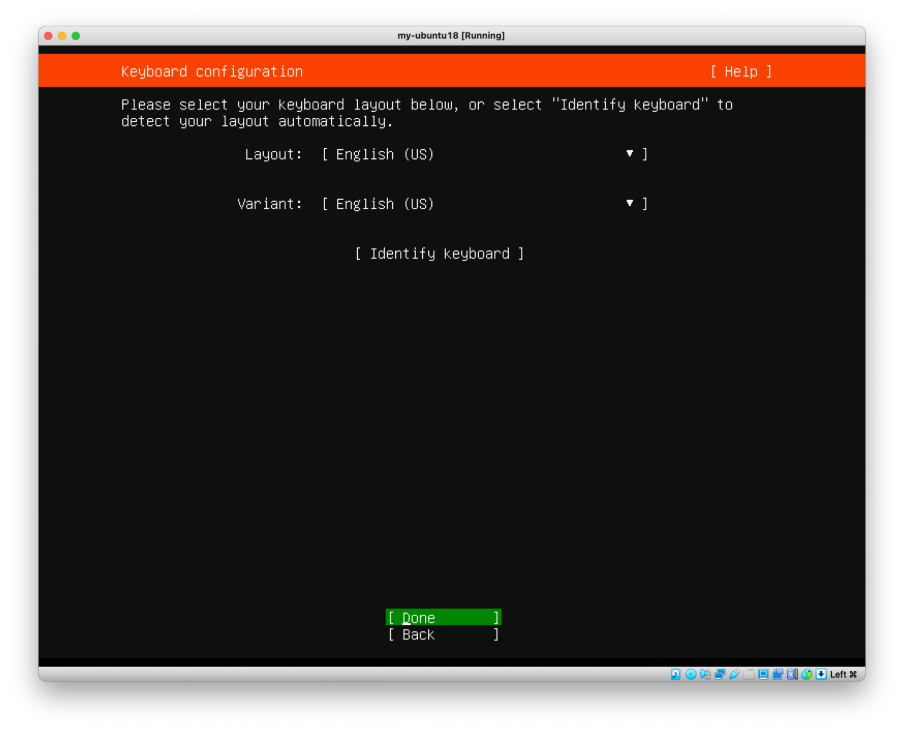Minimize the VM window with the yellow button

(62, 36)
